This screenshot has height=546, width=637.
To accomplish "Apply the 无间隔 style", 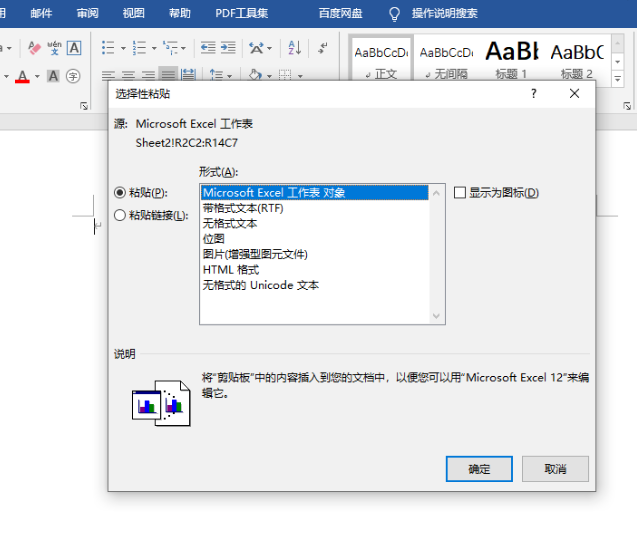I will click(446, 60).
